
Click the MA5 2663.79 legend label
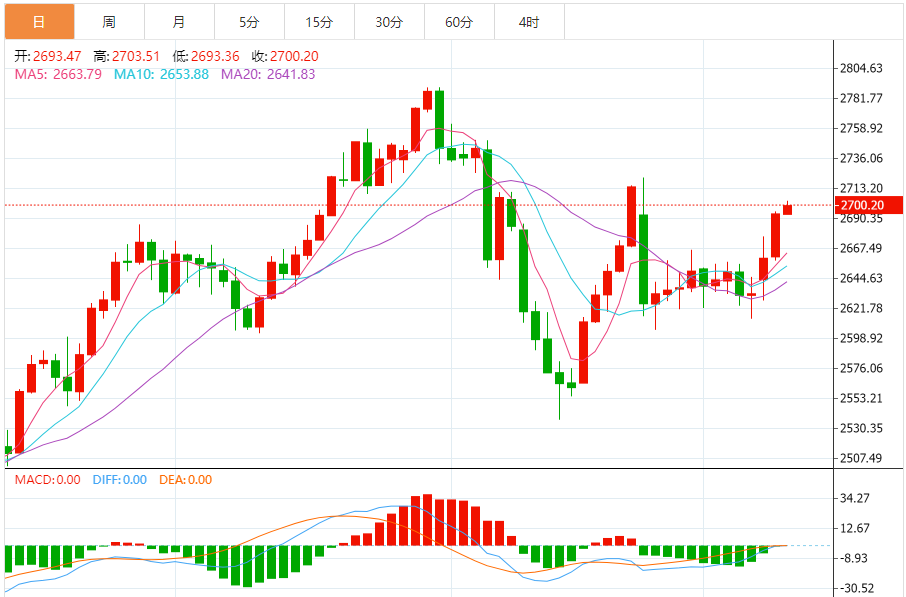pos(58,74)
